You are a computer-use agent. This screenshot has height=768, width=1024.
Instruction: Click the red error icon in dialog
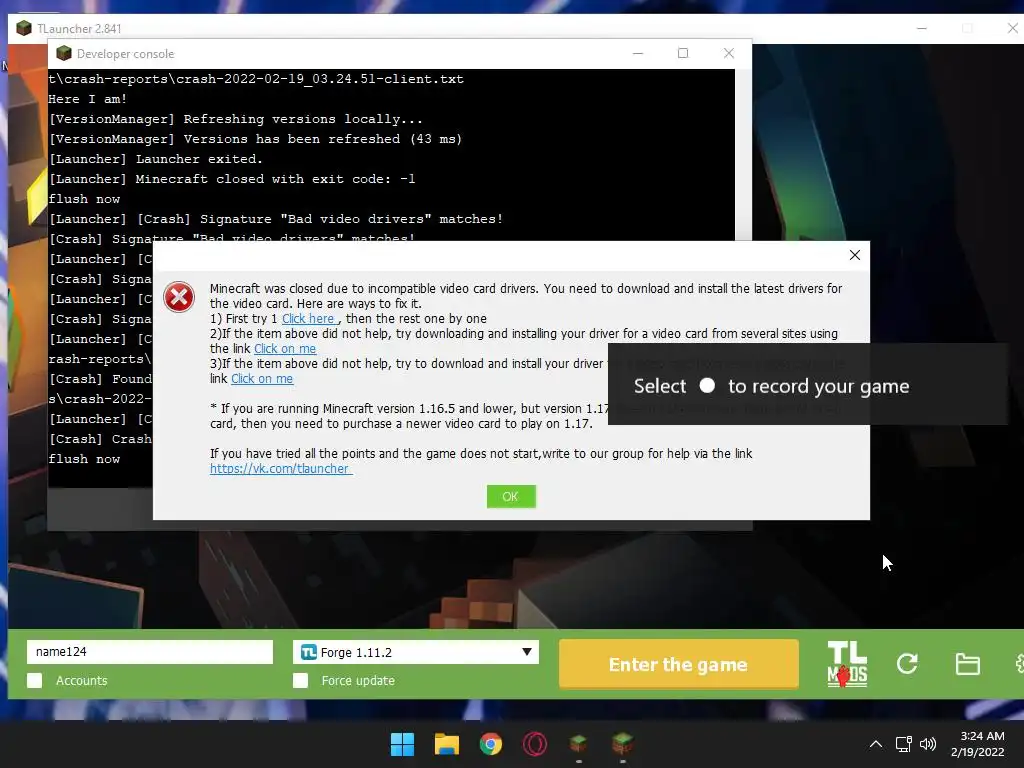[178, 298]
